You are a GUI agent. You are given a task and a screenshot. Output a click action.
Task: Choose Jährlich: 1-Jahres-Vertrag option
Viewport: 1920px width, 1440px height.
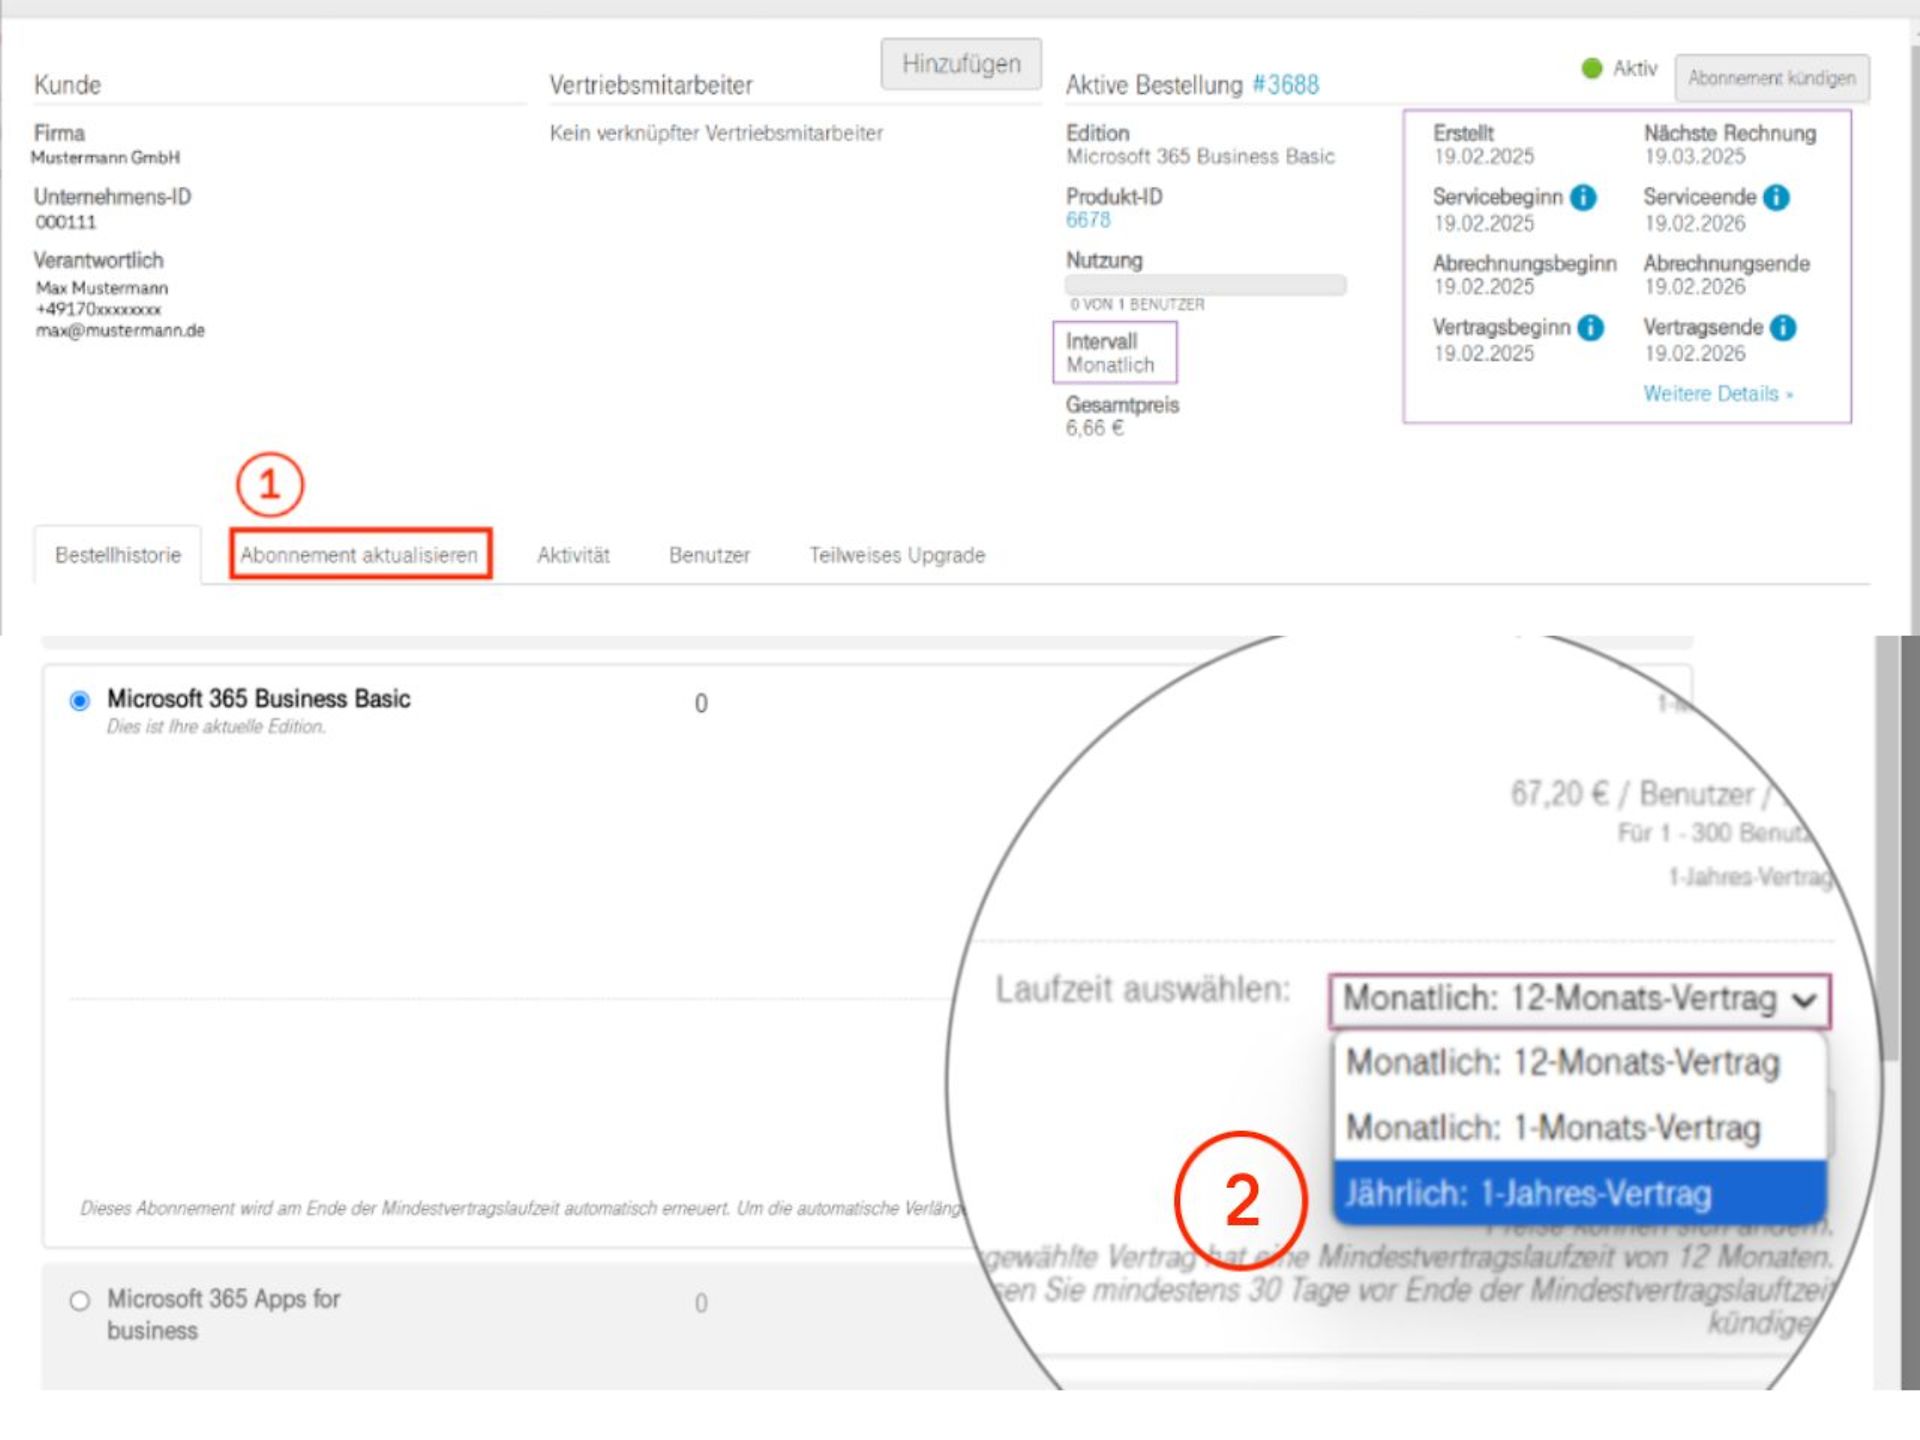pyautogui.click(x=1580, y=1193)
